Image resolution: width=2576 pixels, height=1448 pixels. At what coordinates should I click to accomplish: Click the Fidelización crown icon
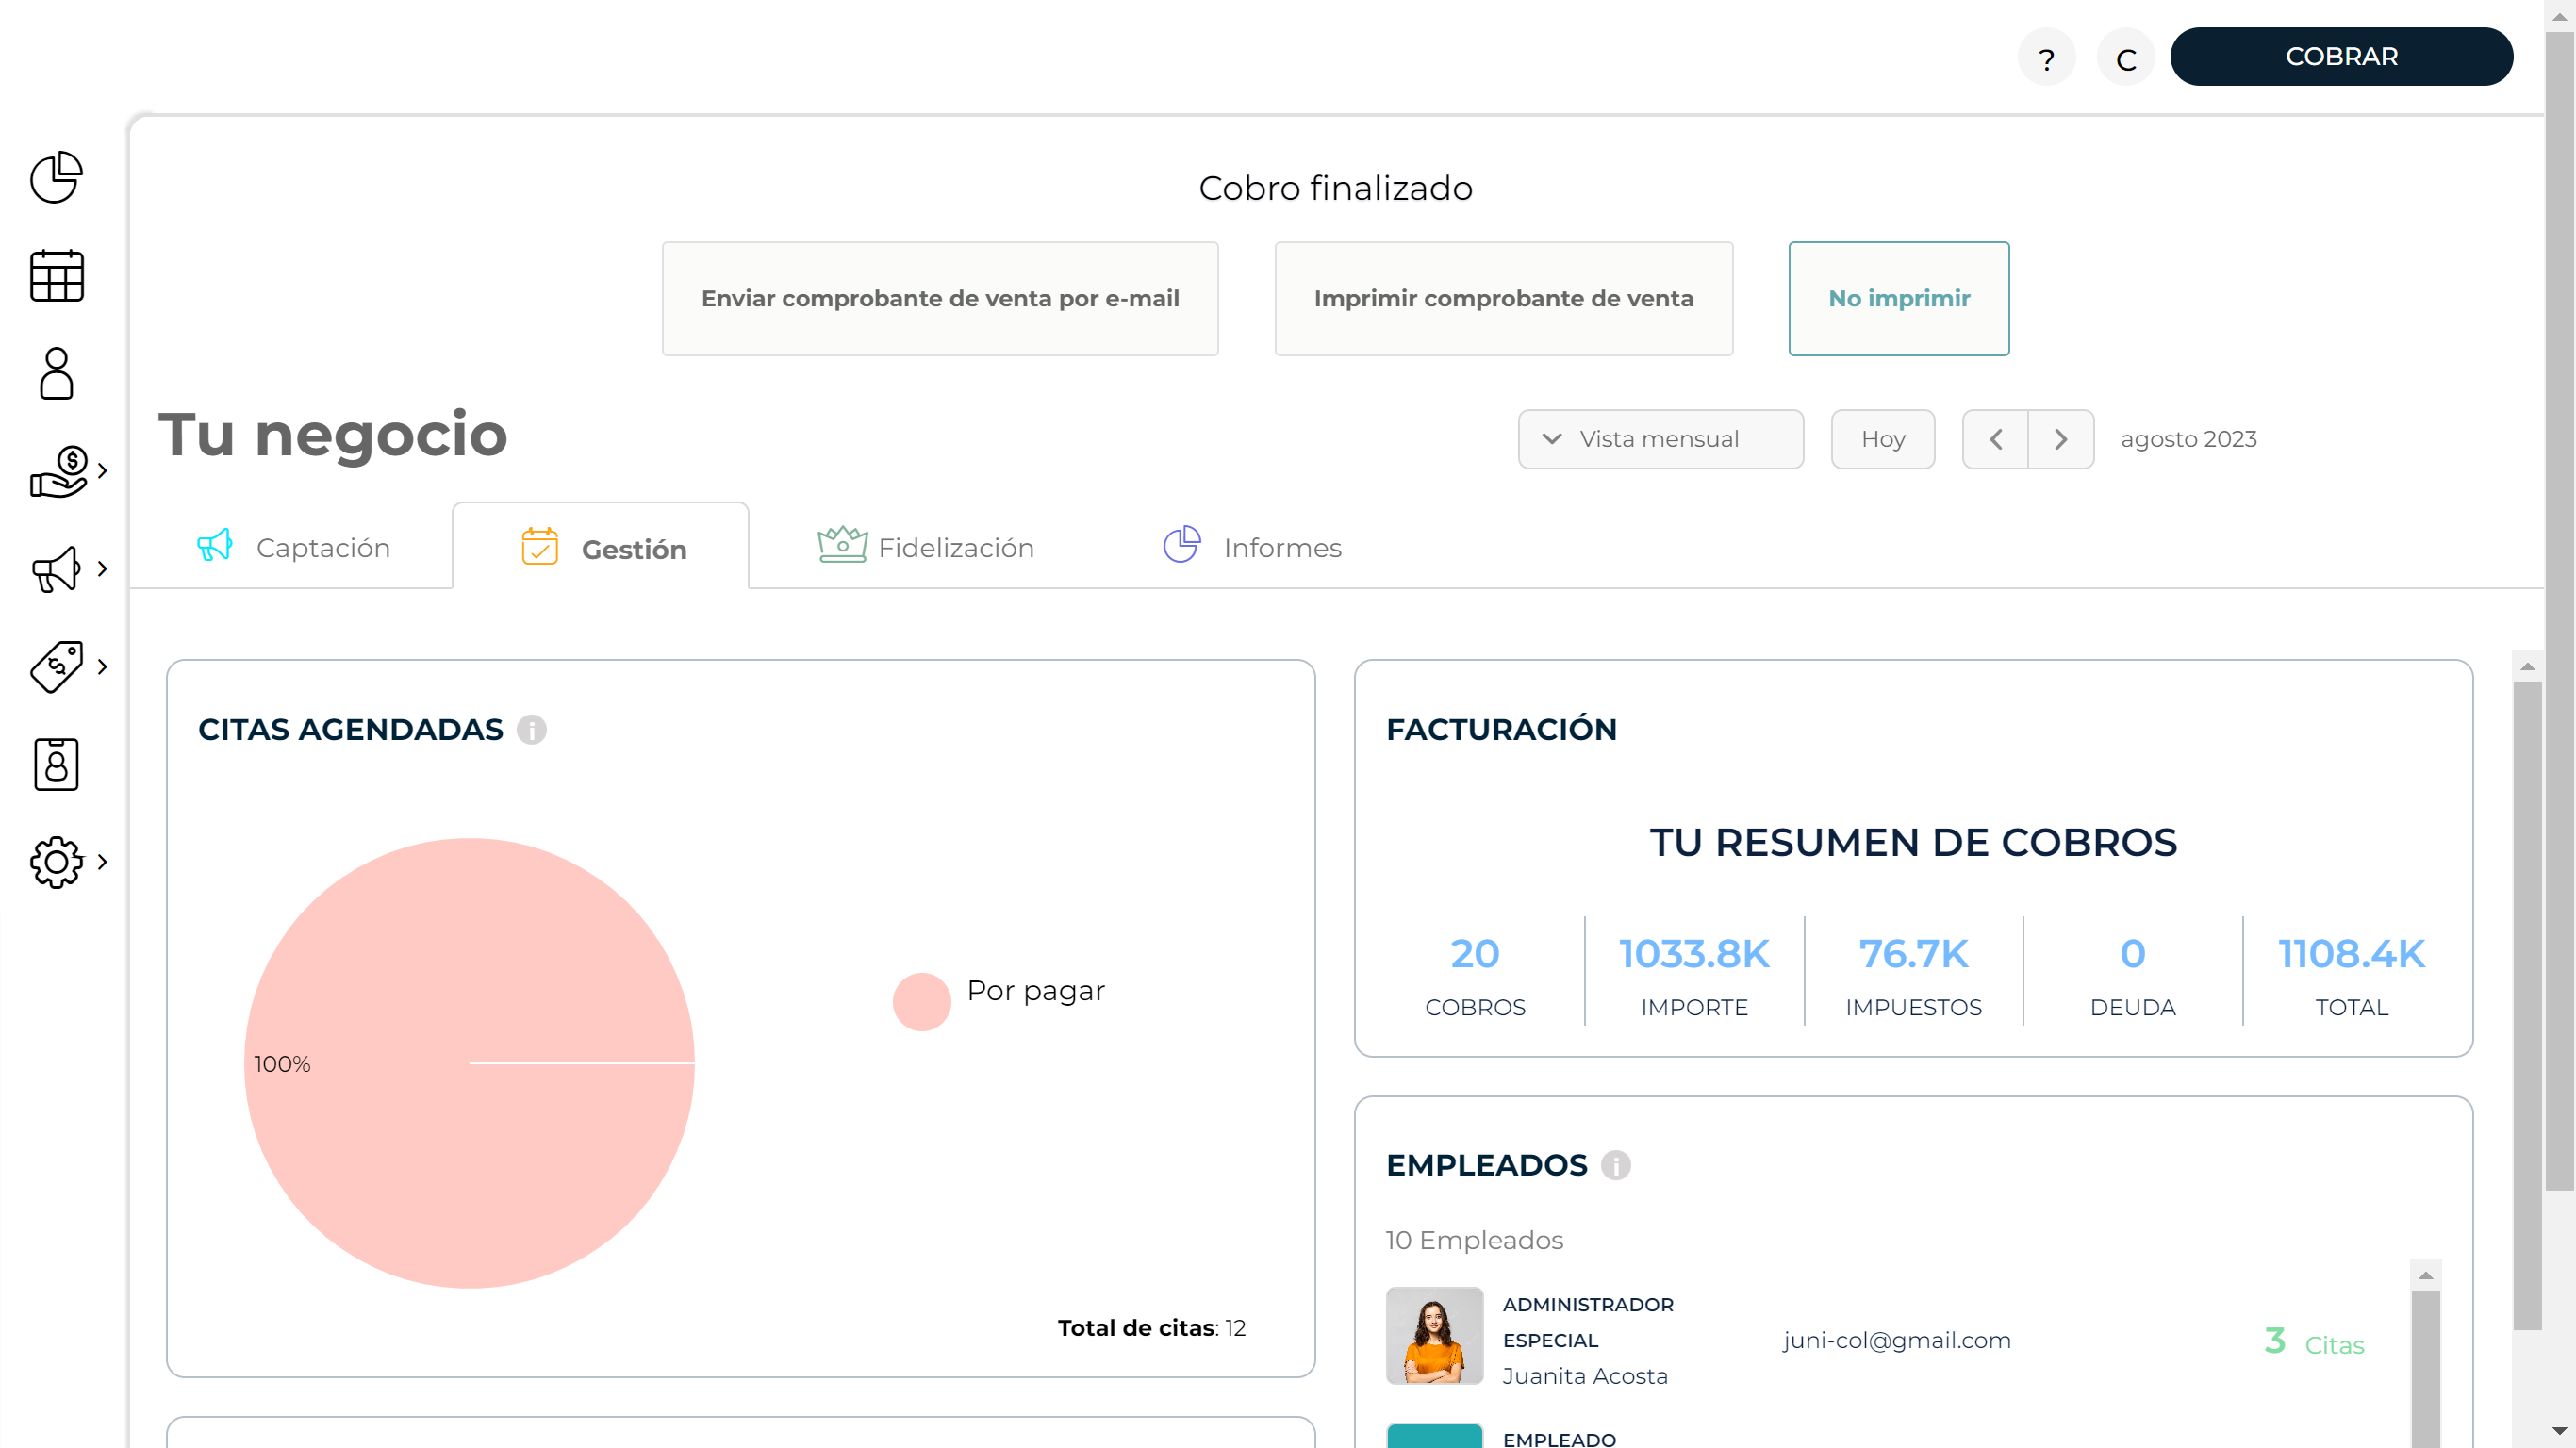[x=842, y=545]
